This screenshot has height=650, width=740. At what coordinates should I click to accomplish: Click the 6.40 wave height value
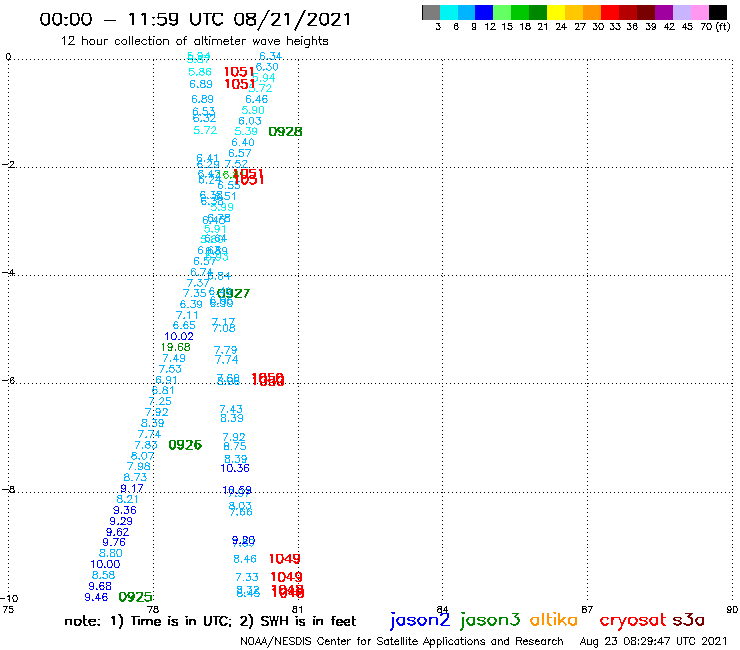tap(243, 142)
